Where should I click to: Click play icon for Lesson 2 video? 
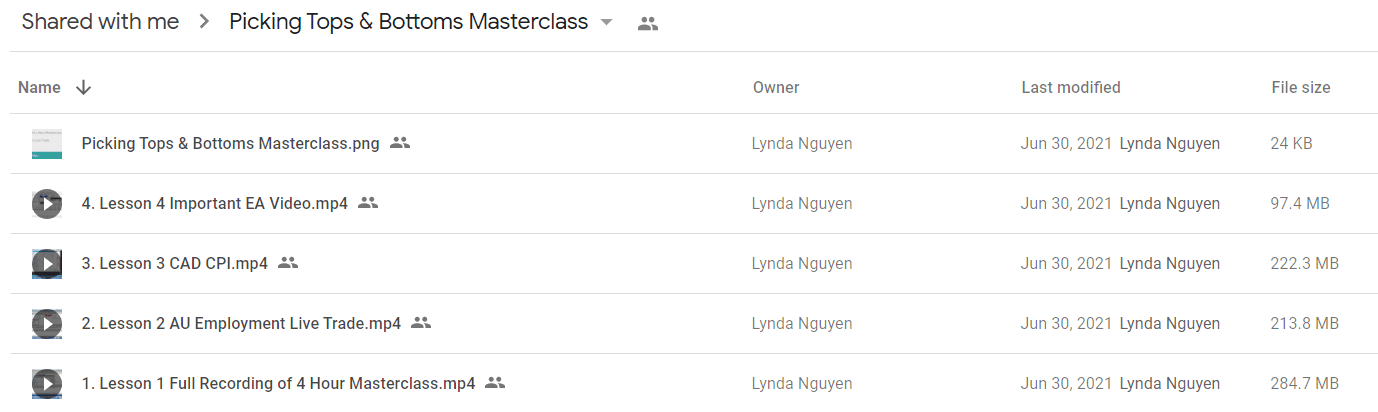pyautogui.click(x=46, y=324)
